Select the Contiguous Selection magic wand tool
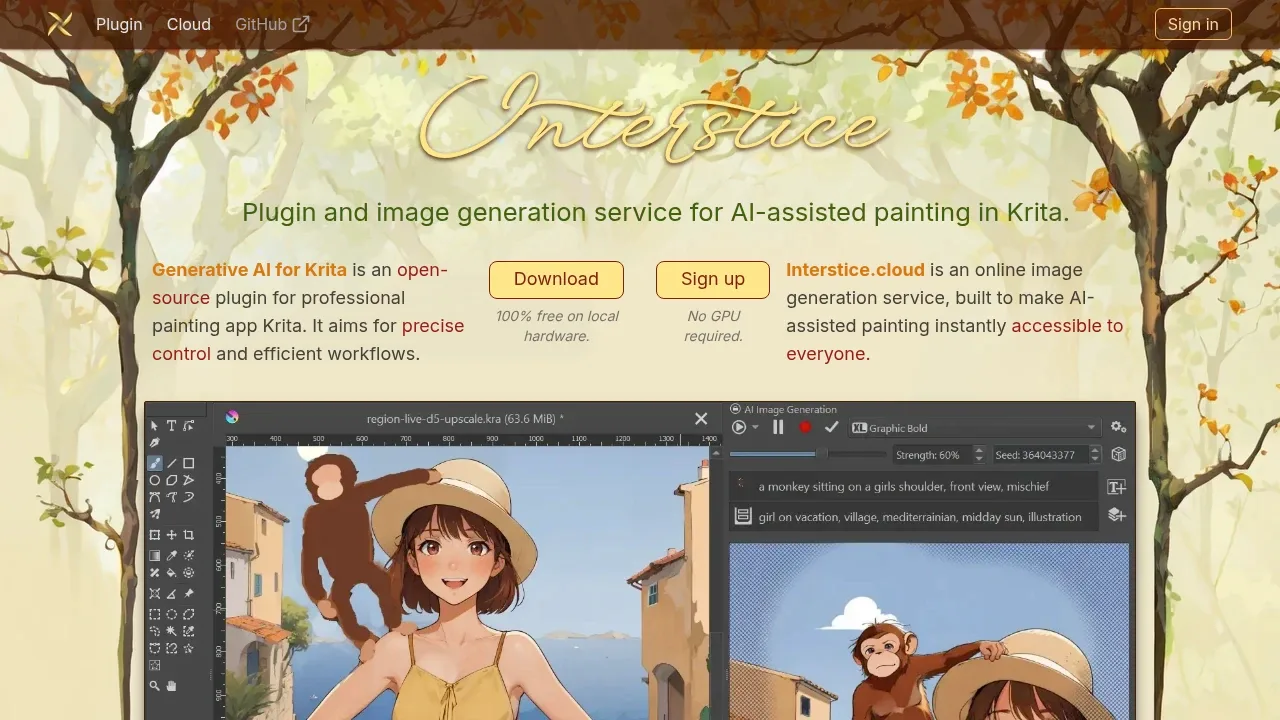 (171, 631)
